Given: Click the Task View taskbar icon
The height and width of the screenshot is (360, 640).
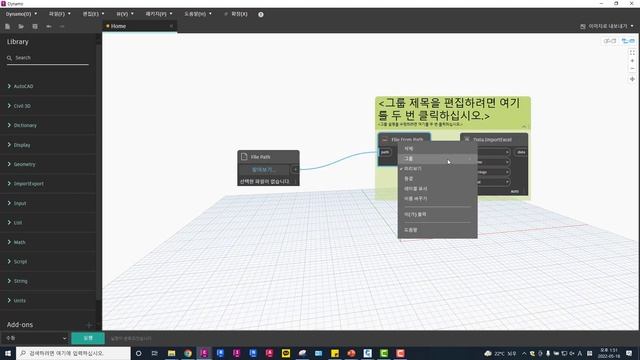Looking at the screenshot, I should [155, 353].
